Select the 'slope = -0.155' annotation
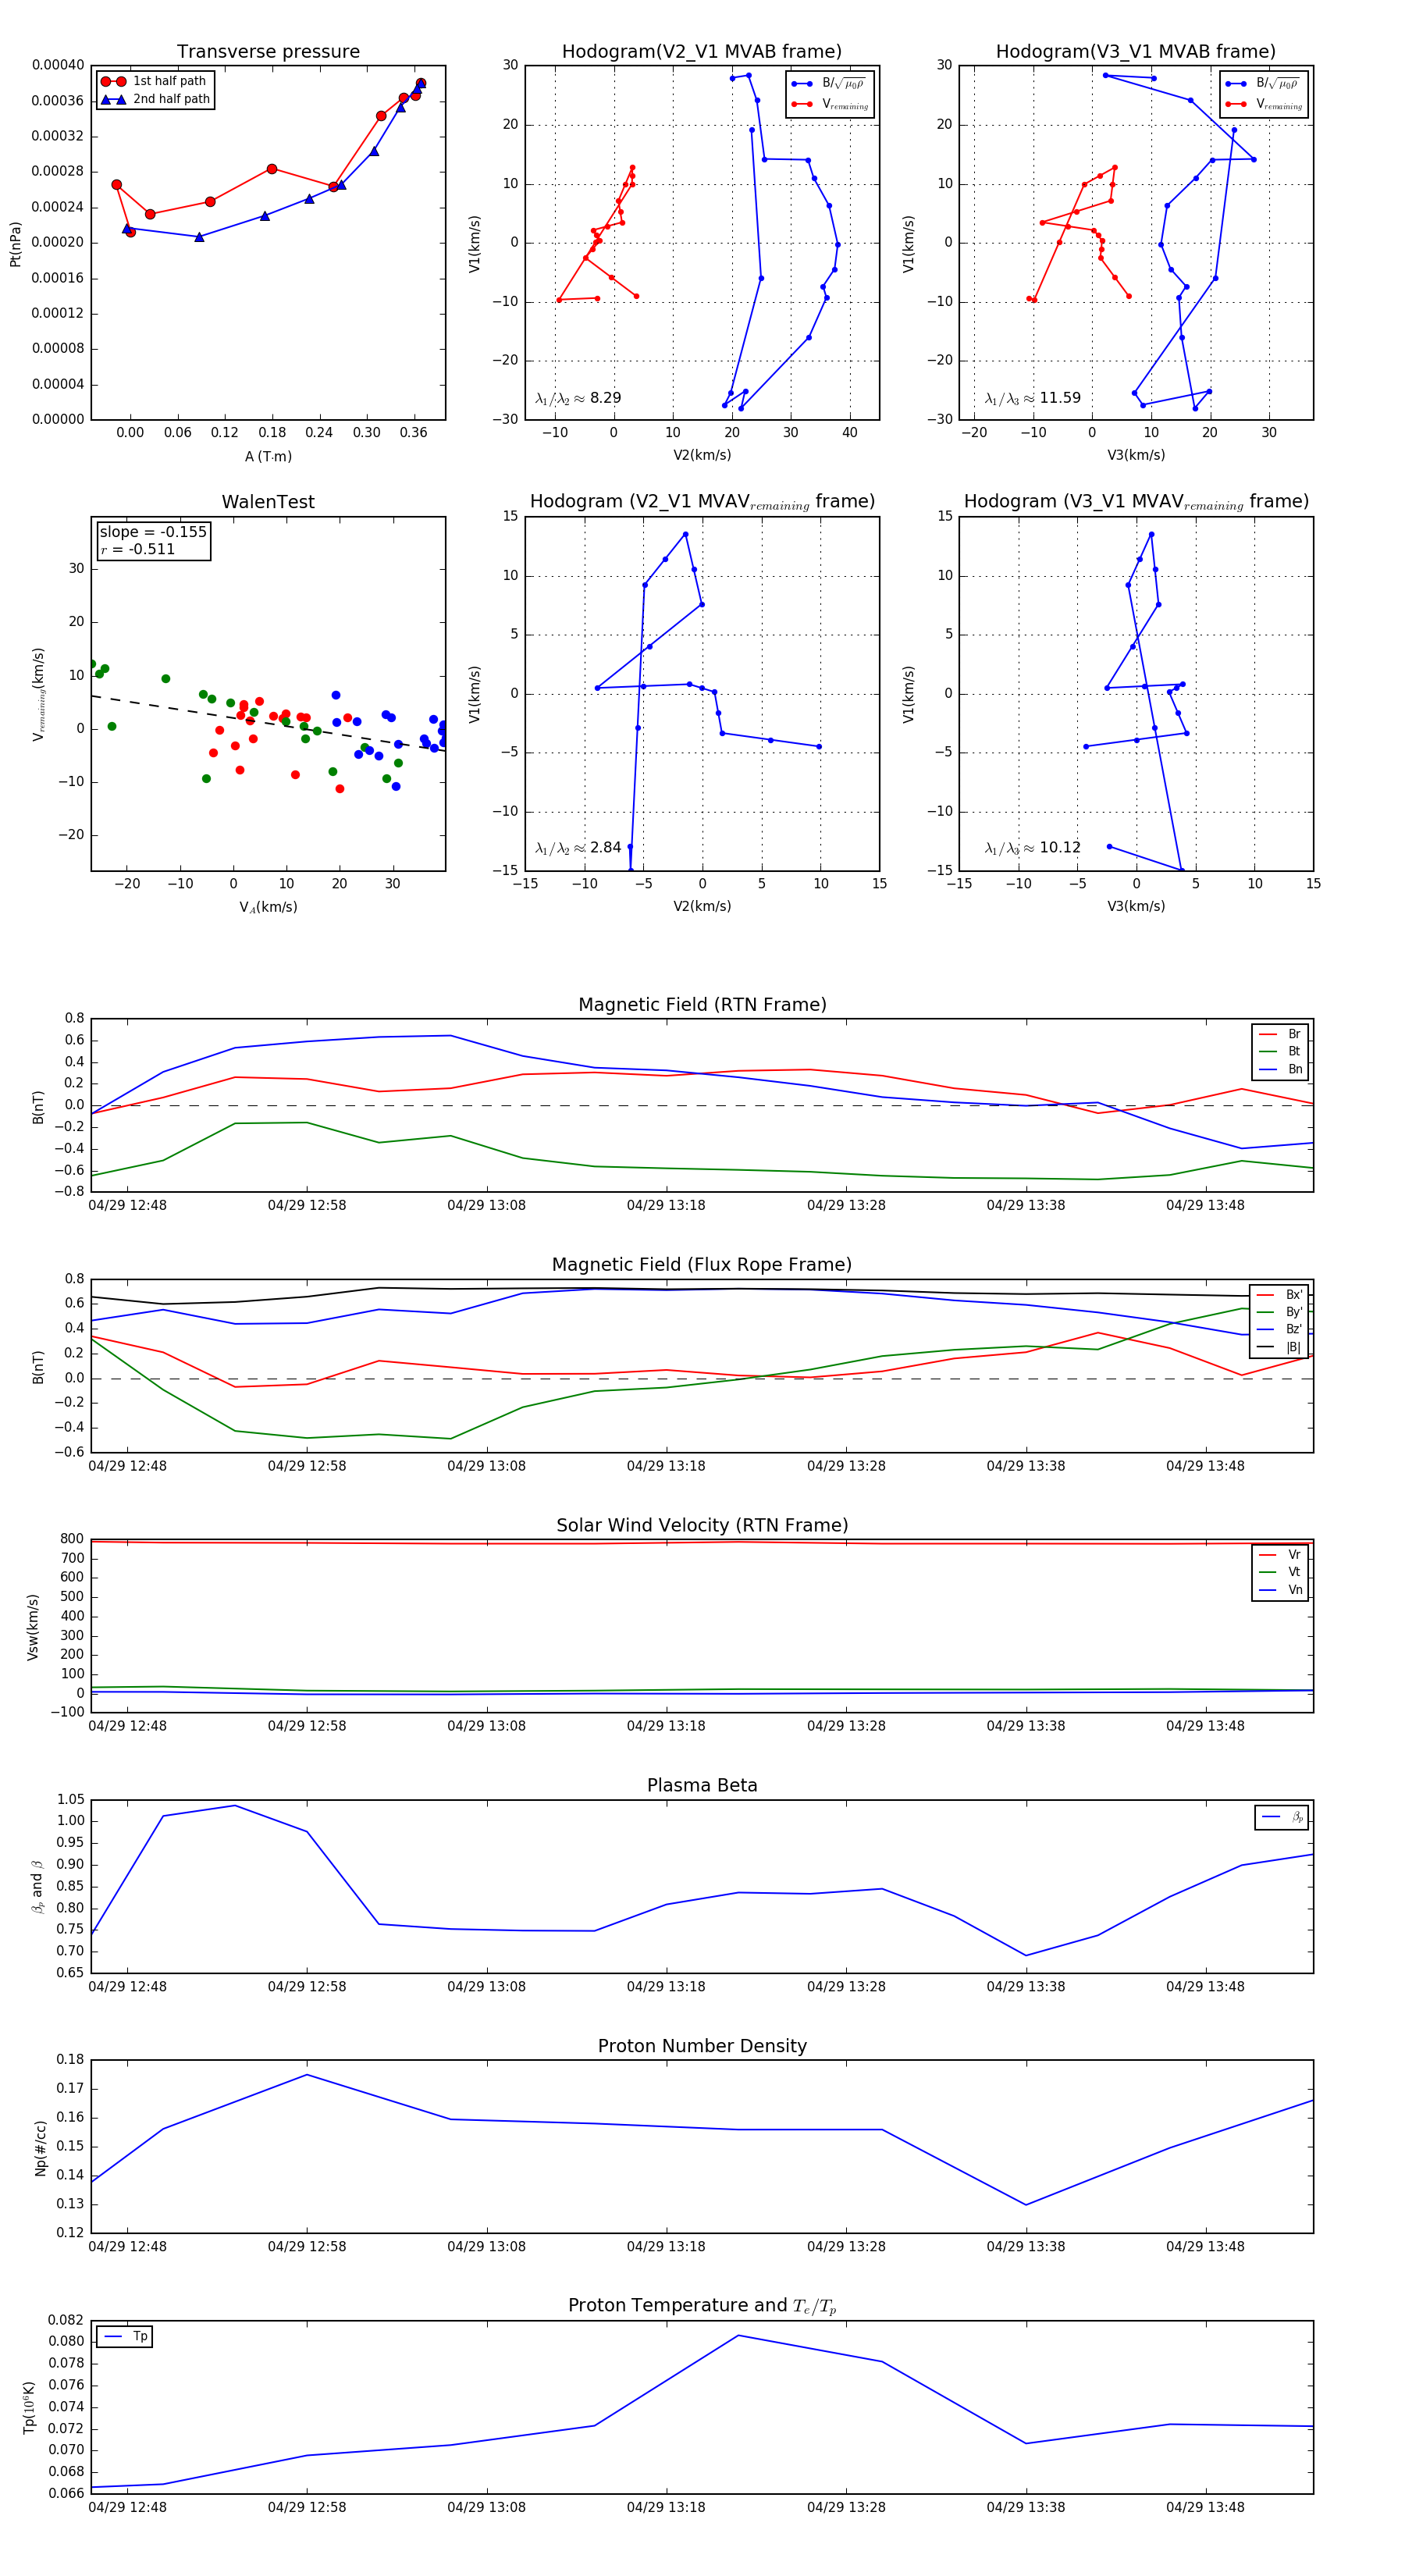 [x=153, y=532]
